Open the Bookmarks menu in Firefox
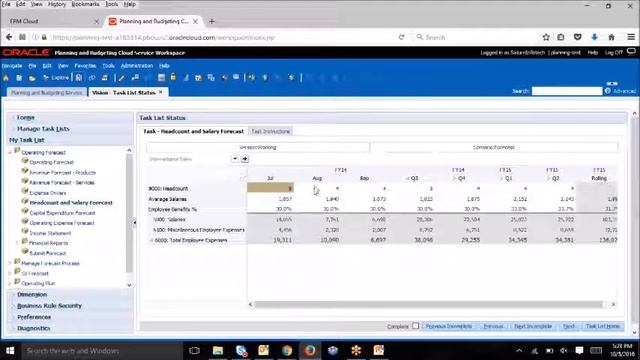The image size is (640, 360). tap(85, 4)
